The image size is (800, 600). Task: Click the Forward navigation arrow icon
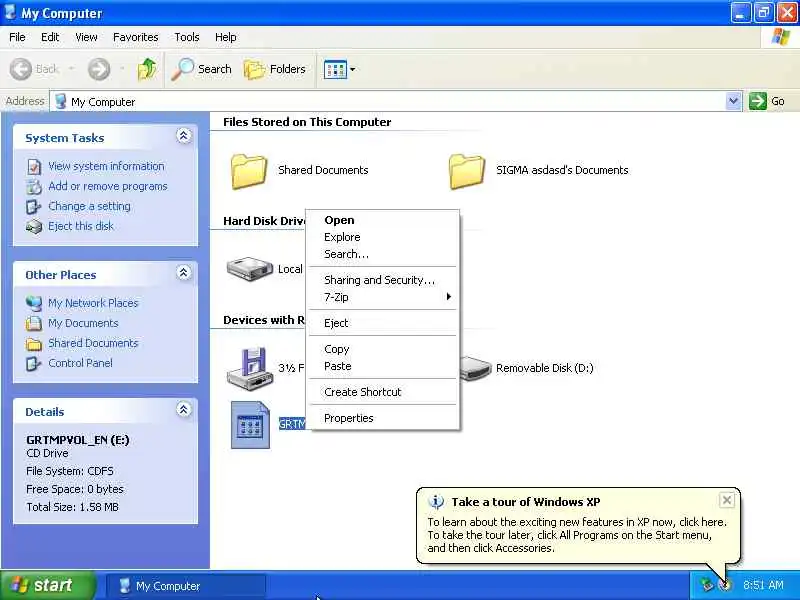click(x=98, y=69)
